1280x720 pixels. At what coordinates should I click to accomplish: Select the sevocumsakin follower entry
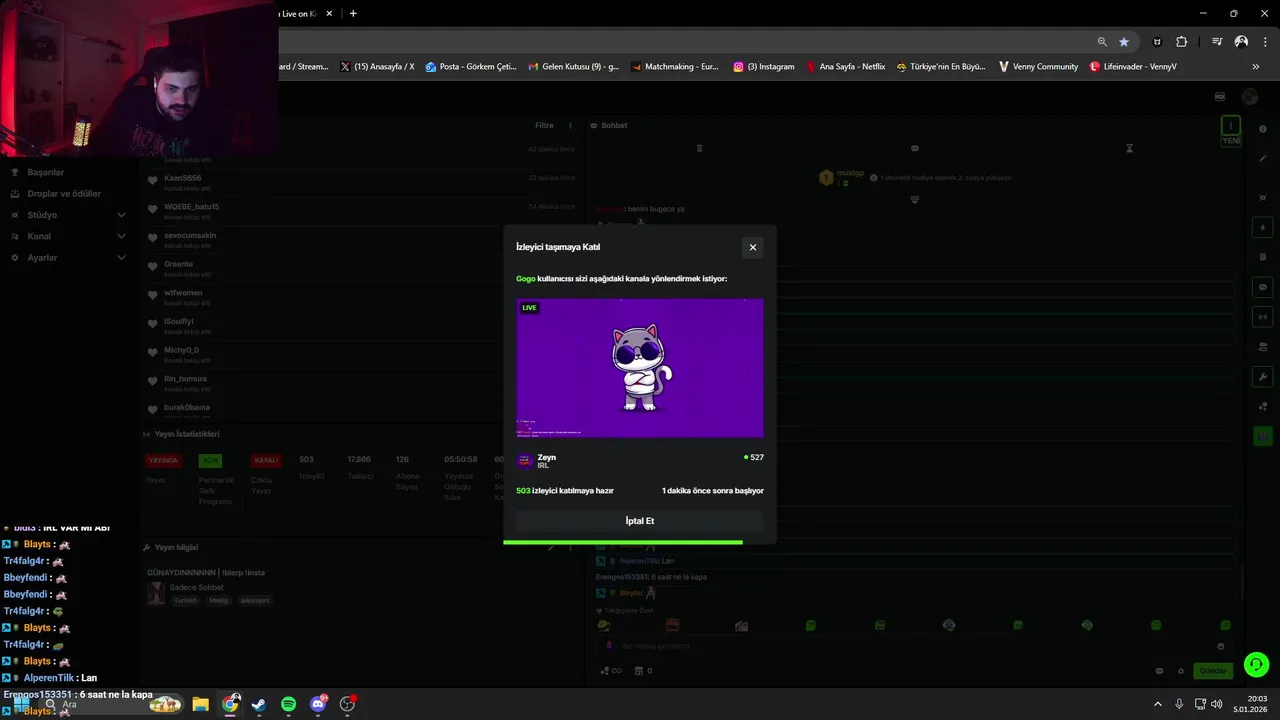(360, 239)
